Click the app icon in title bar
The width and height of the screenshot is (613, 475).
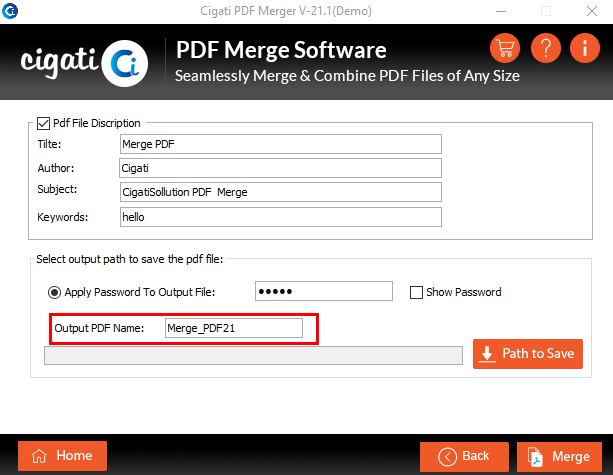click(x=10, y=11)
